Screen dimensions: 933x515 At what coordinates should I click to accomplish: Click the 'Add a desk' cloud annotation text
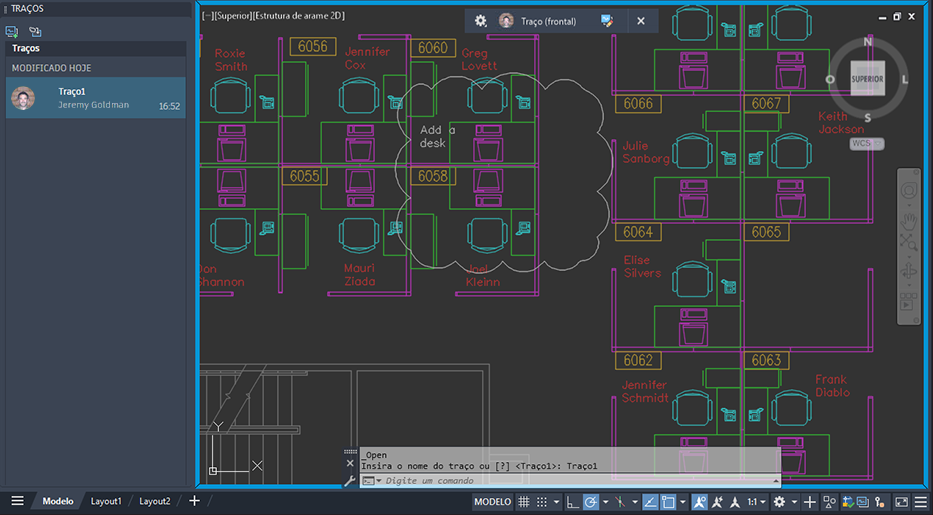[x=437, y=136]
